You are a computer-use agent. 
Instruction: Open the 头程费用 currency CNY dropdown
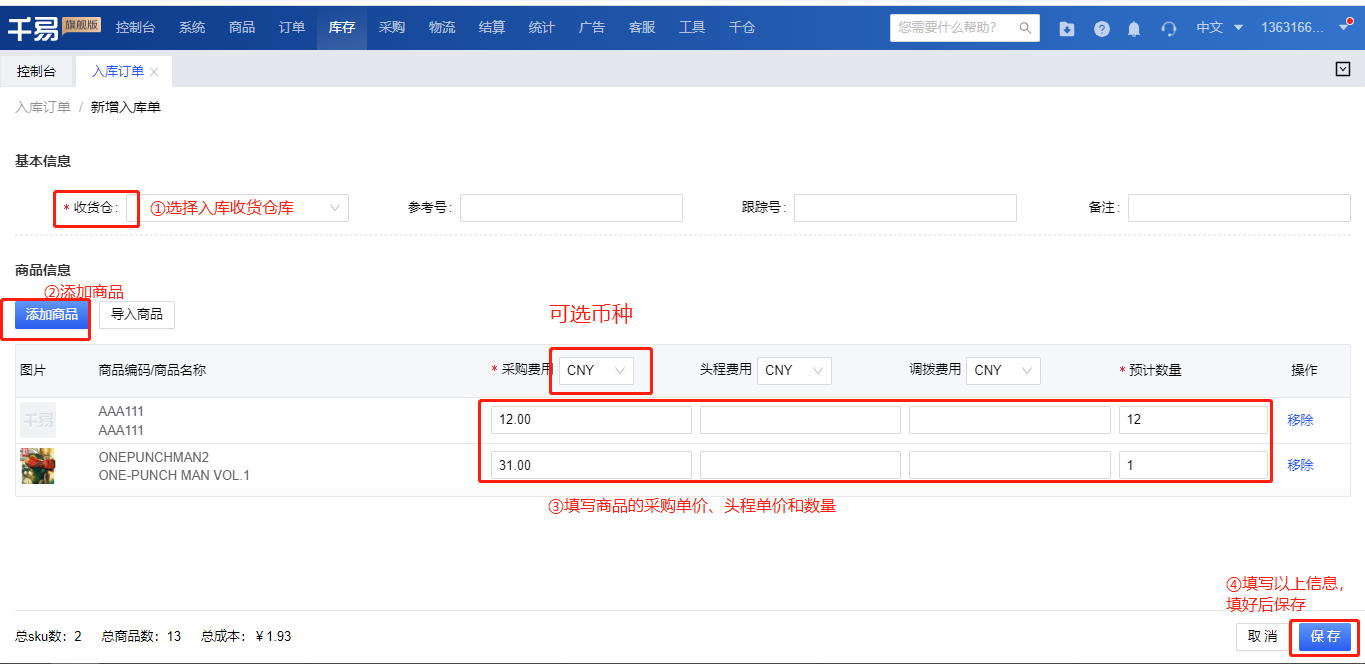[x=794, y=370]
